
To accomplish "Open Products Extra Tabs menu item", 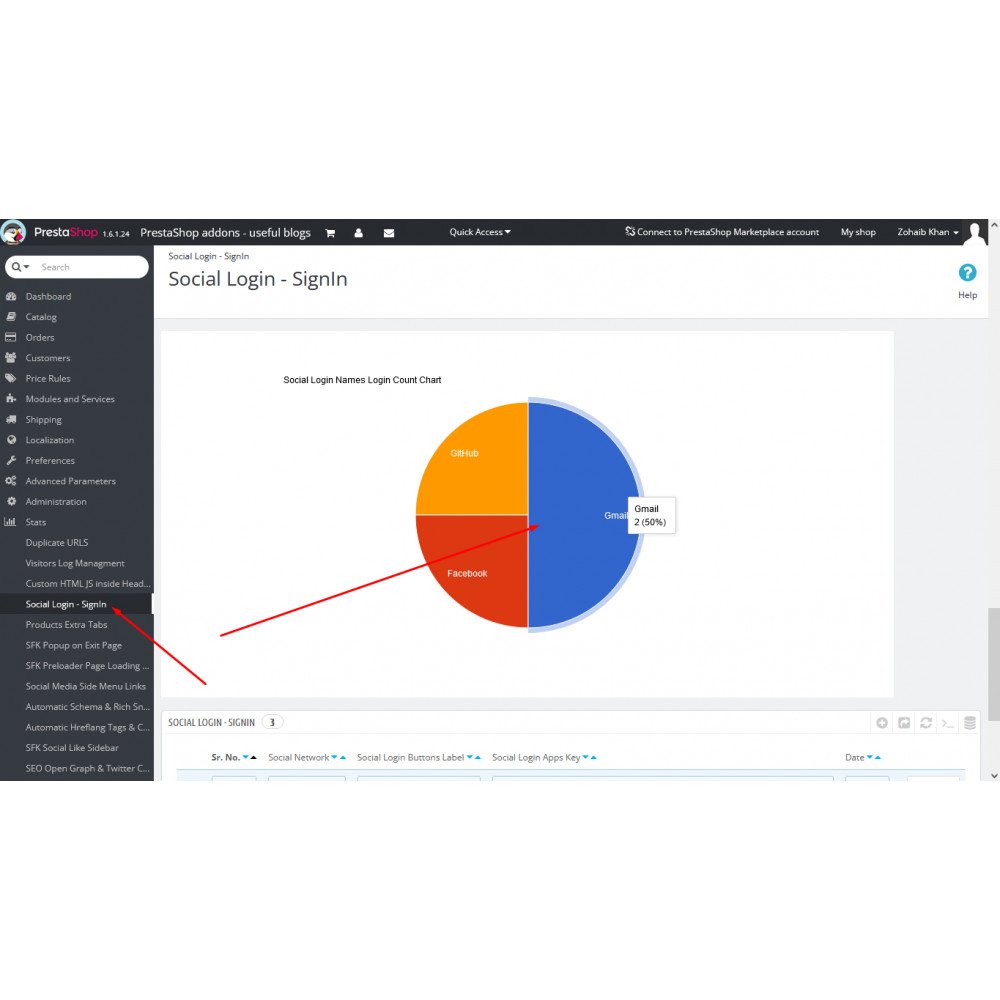I will coord(66,624).
